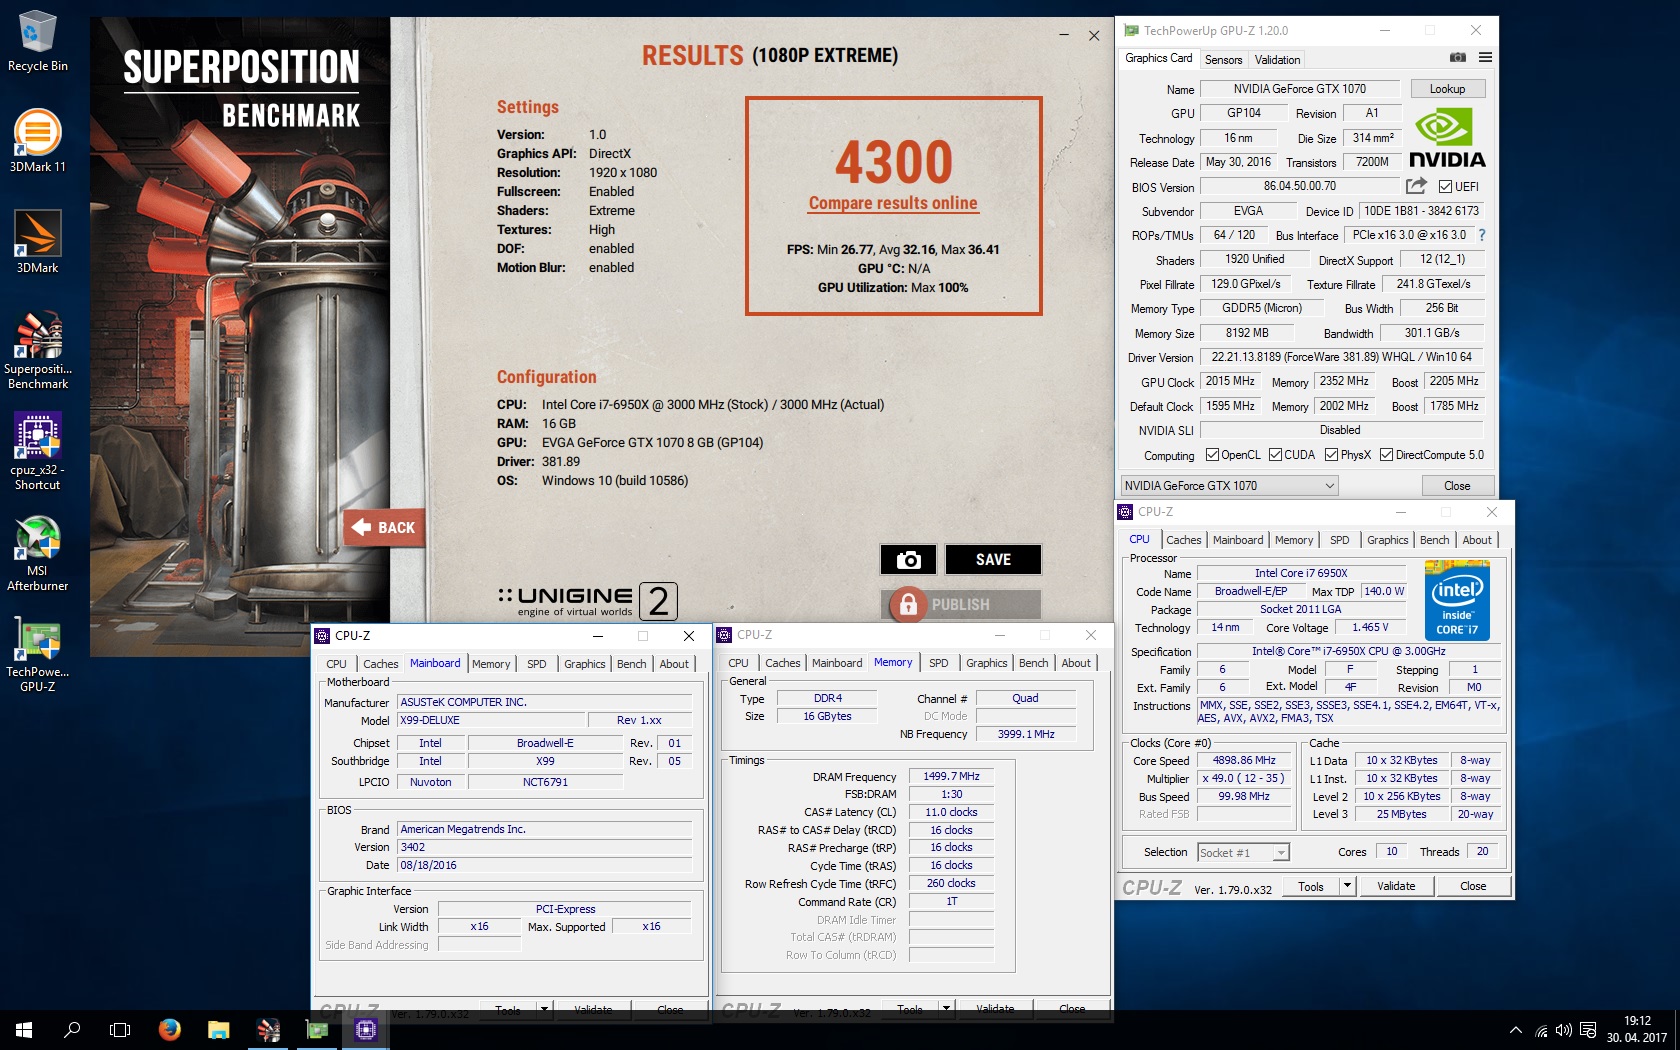Switch to the Sensors tab in GPU-Z
This screenshot has height=1050, width=1680.
[x=1223, y=60]
